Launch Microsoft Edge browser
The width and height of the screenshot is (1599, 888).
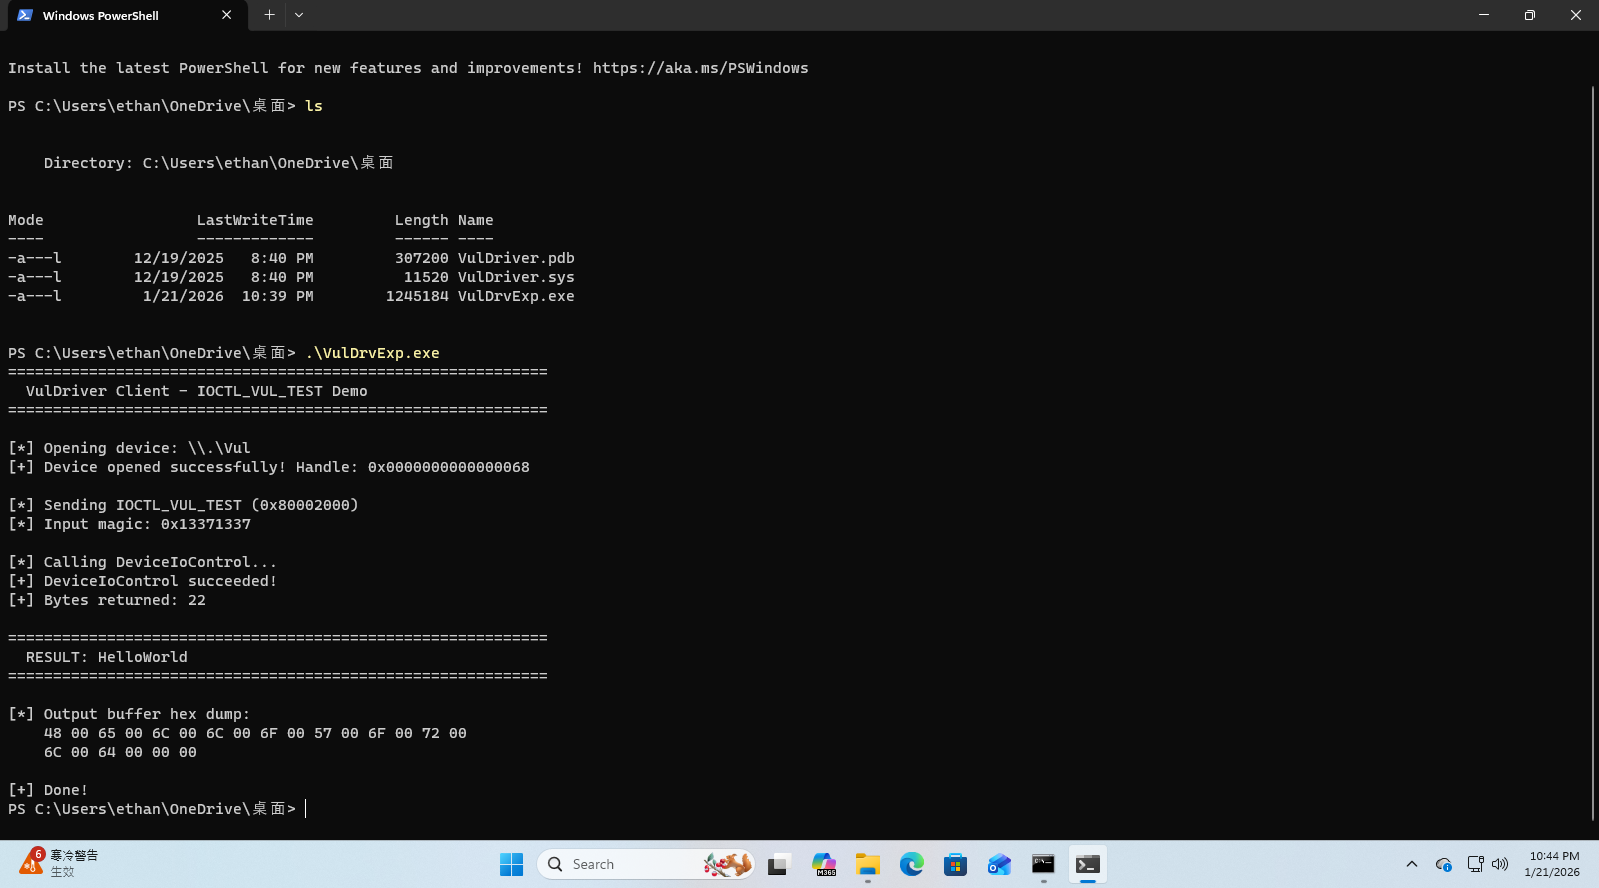pos(911,864)
